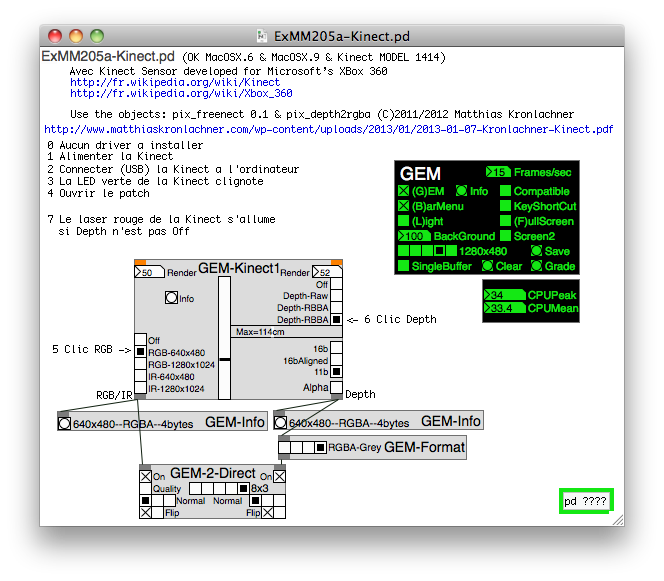664x581 pixels.
Task: Trigger the Grade bang in GEM panel
Action: click(536, 266)
